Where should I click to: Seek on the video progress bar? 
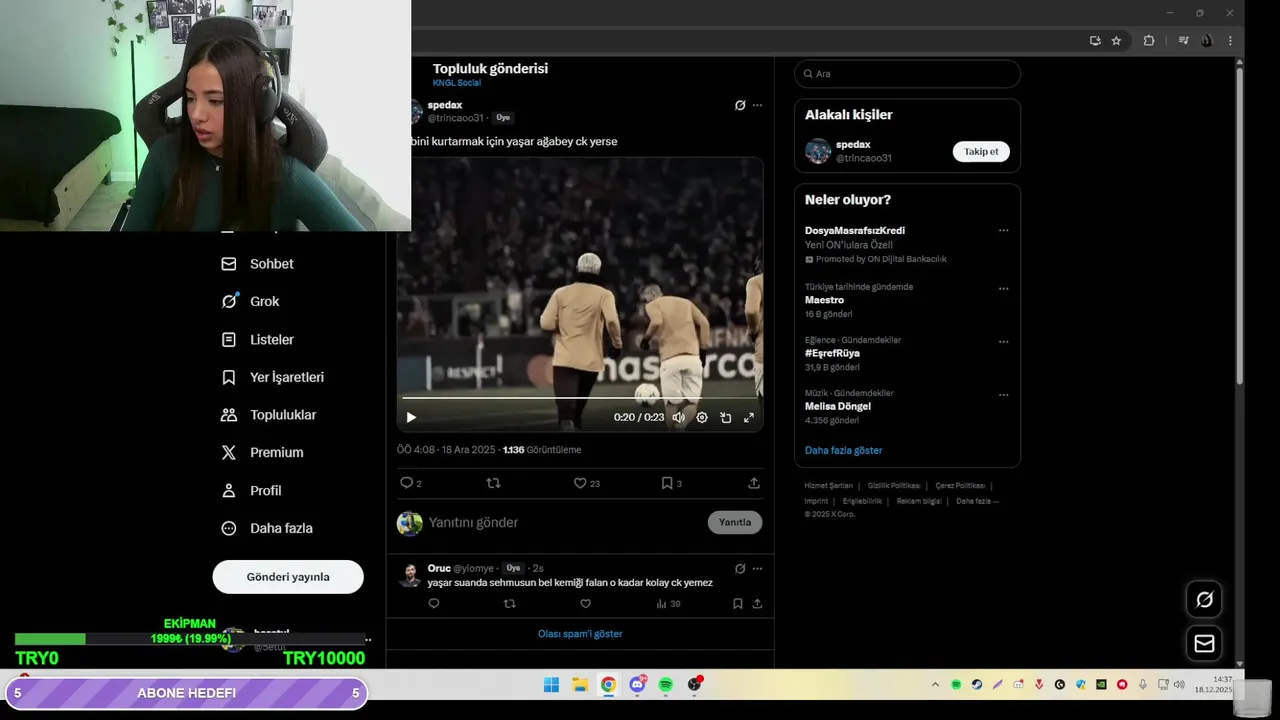(580, 398)
